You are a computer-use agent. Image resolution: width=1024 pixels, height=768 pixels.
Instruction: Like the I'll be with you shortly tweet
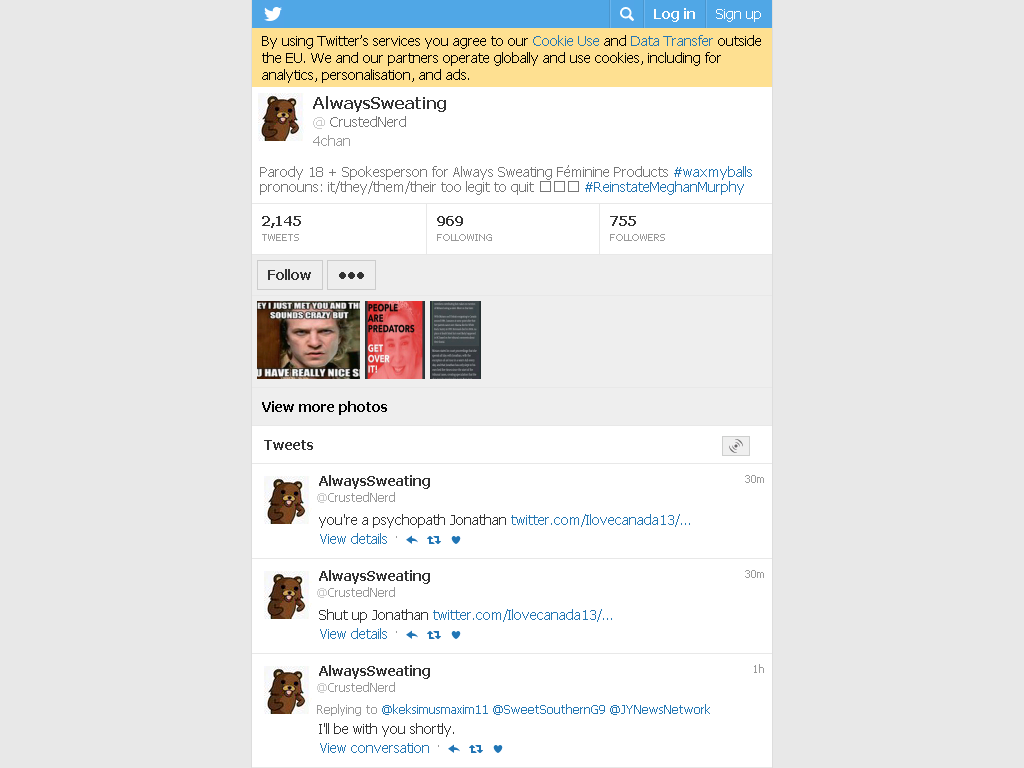point(498,749)
